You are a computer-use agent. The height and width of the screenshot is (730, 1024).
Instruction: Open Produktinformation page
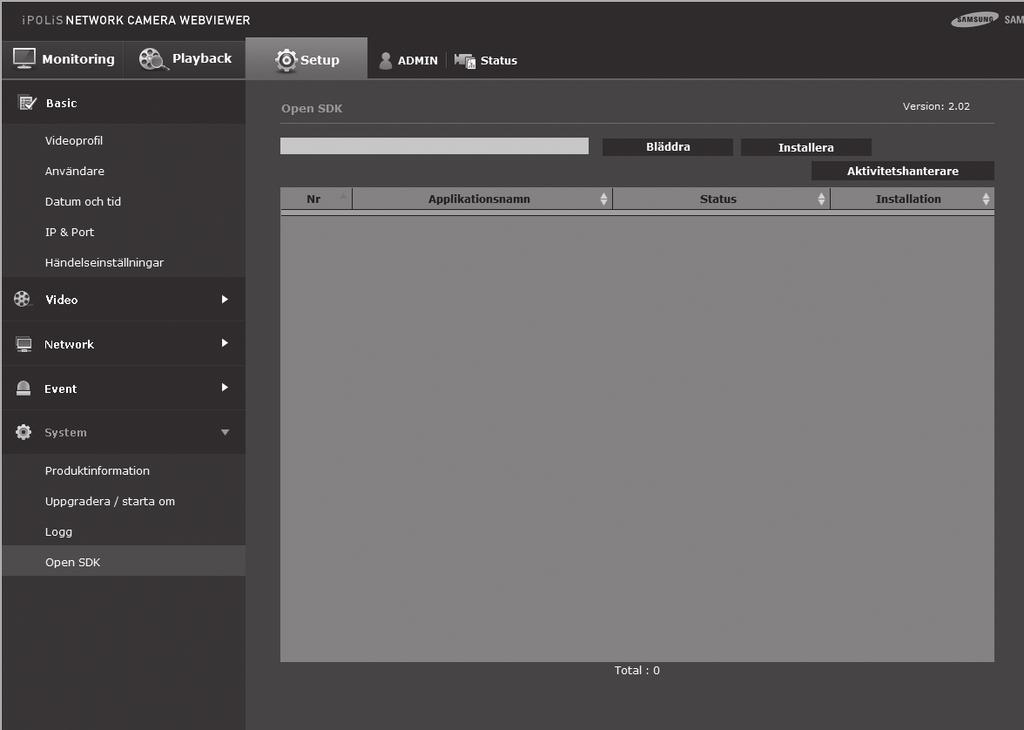pos(97,471)
